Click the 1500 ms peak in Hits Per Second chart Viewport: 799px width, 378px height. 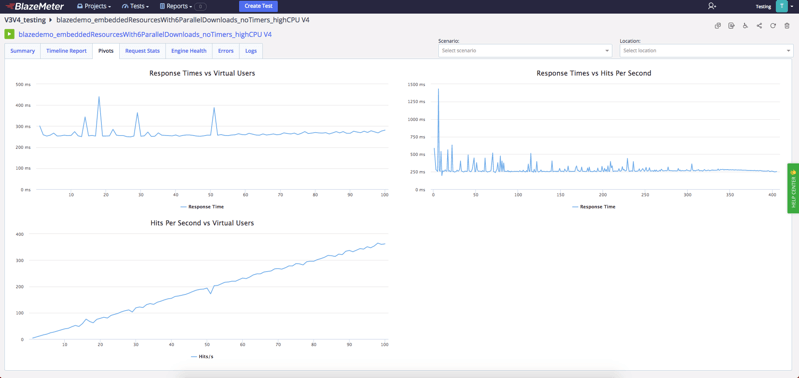tap(438, 89)
